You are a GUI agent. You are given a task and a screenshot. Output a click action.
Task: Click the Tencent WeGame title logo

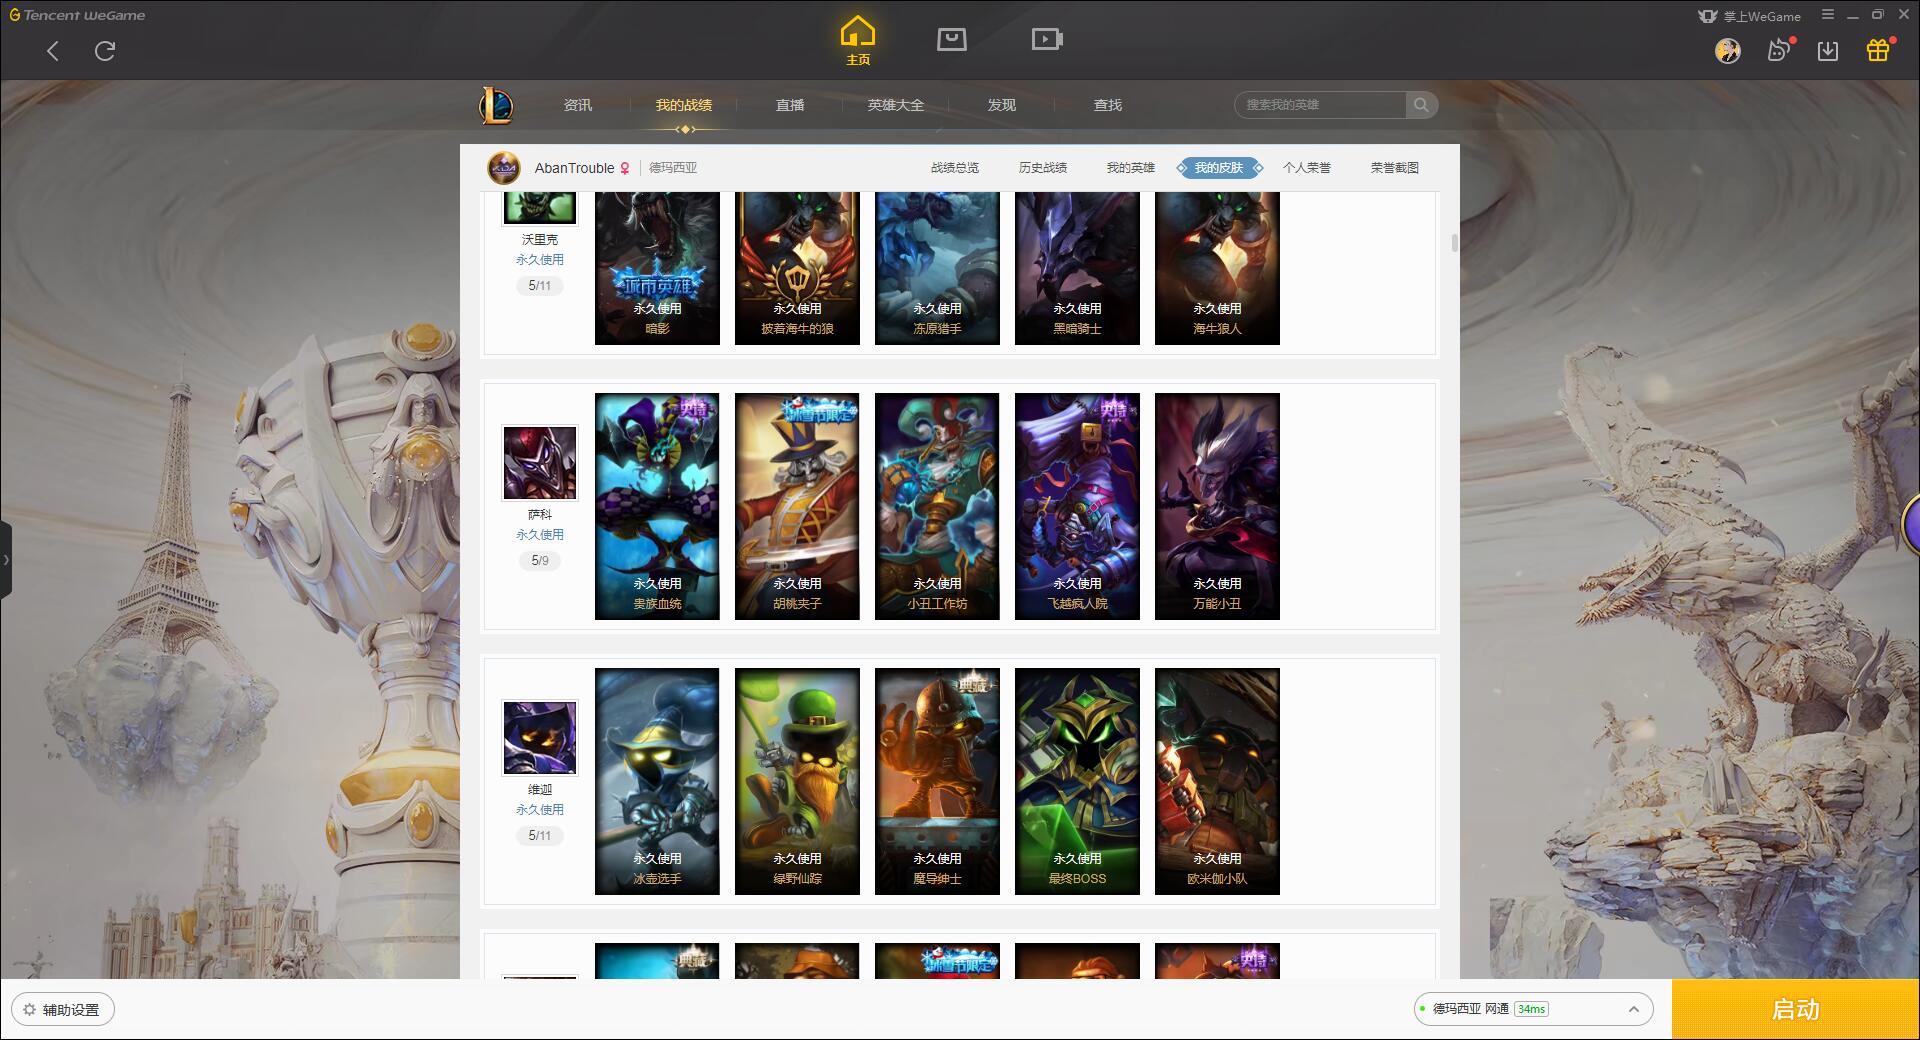pyautogui.click(x=77, y=15)
